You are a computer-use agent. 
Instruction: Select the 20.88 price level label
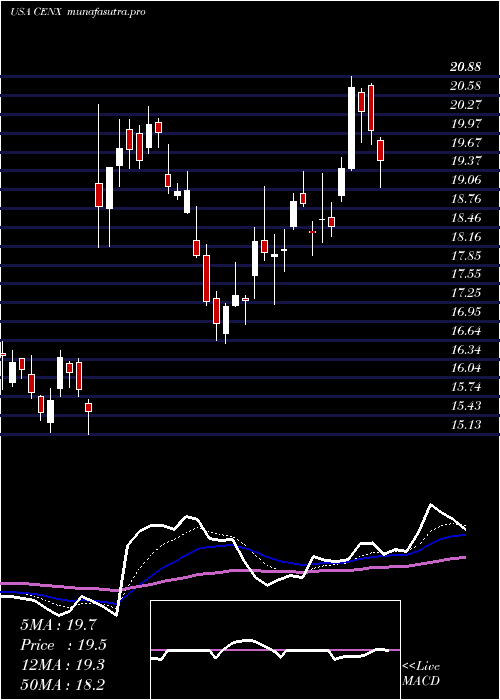[x=466, y=67]
